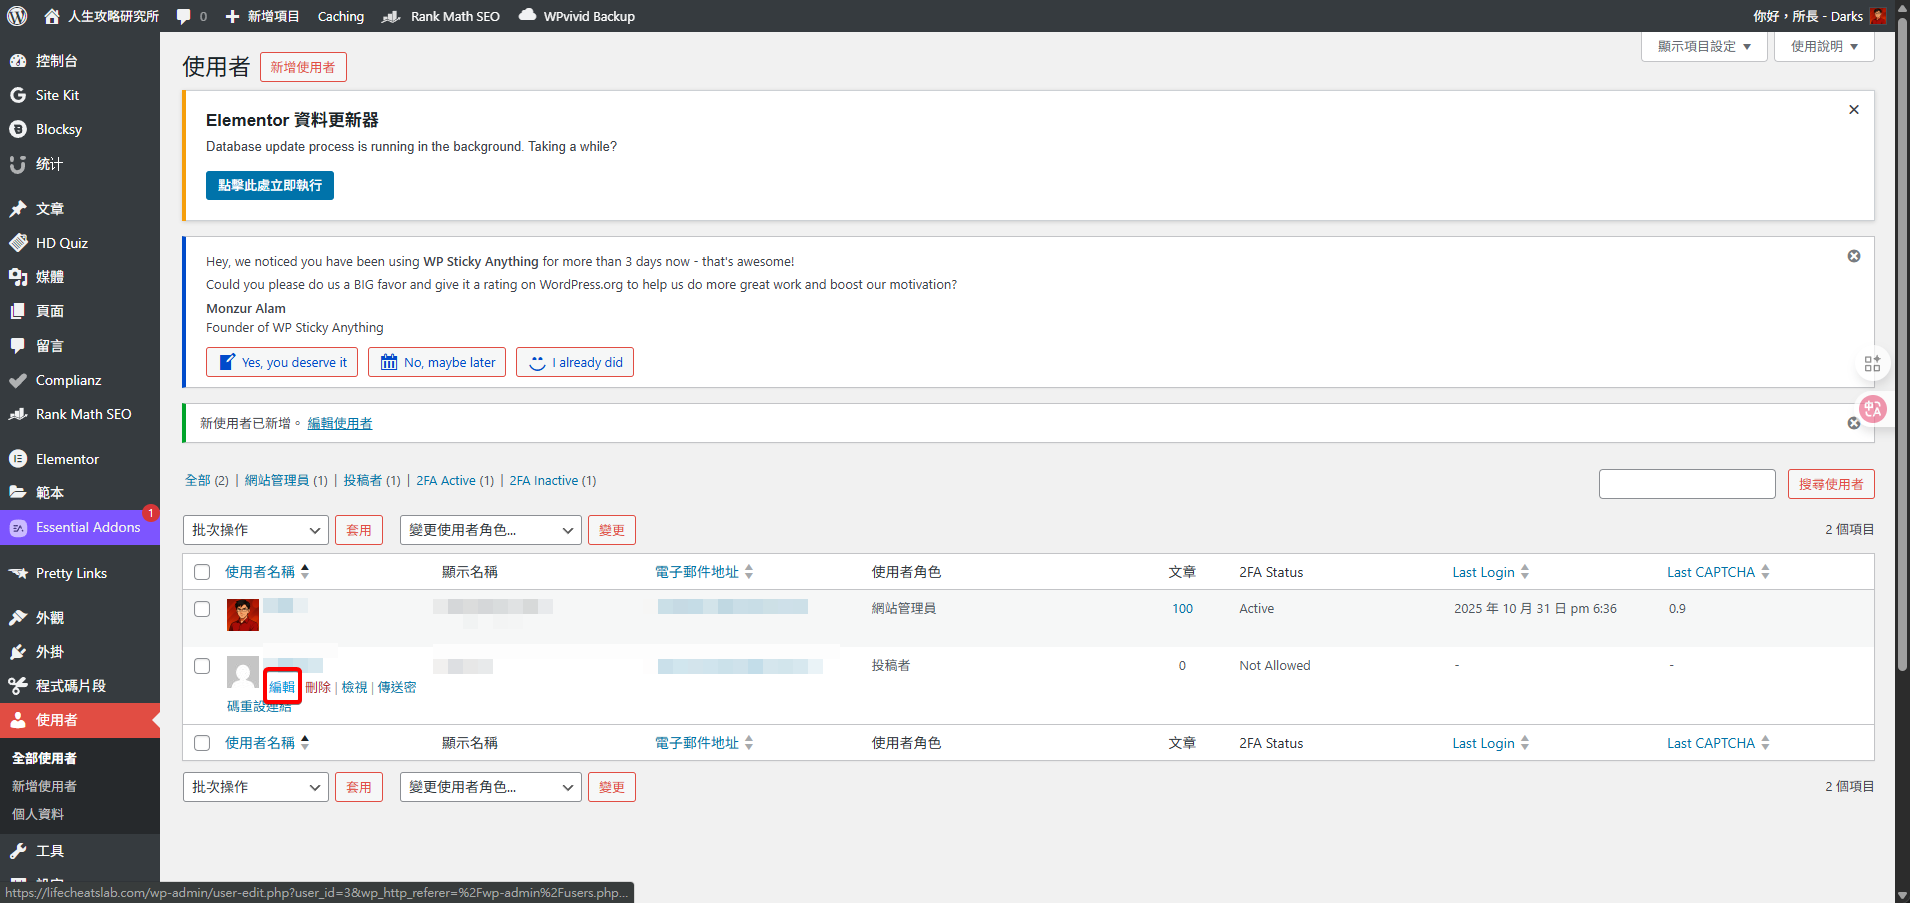The height and width of the screenshot is (903, 1910).
Task: Check the administrator user row checkbox
Action: tap(202, 609)
